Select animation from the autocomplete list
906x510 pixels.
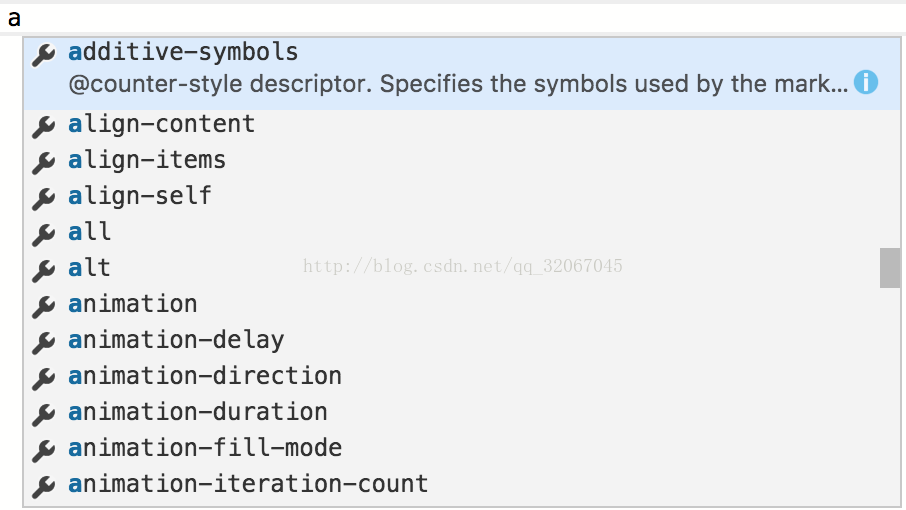click(x=462, y=304)
